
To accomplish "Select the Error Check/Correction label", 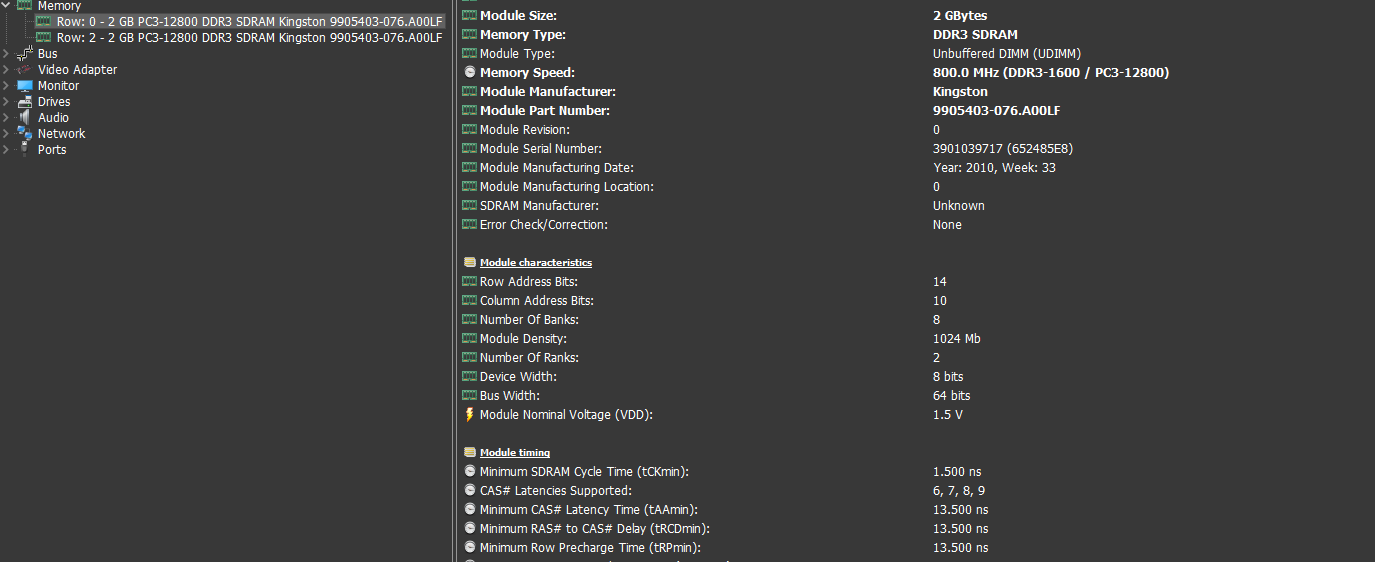I will coord(544,225).
